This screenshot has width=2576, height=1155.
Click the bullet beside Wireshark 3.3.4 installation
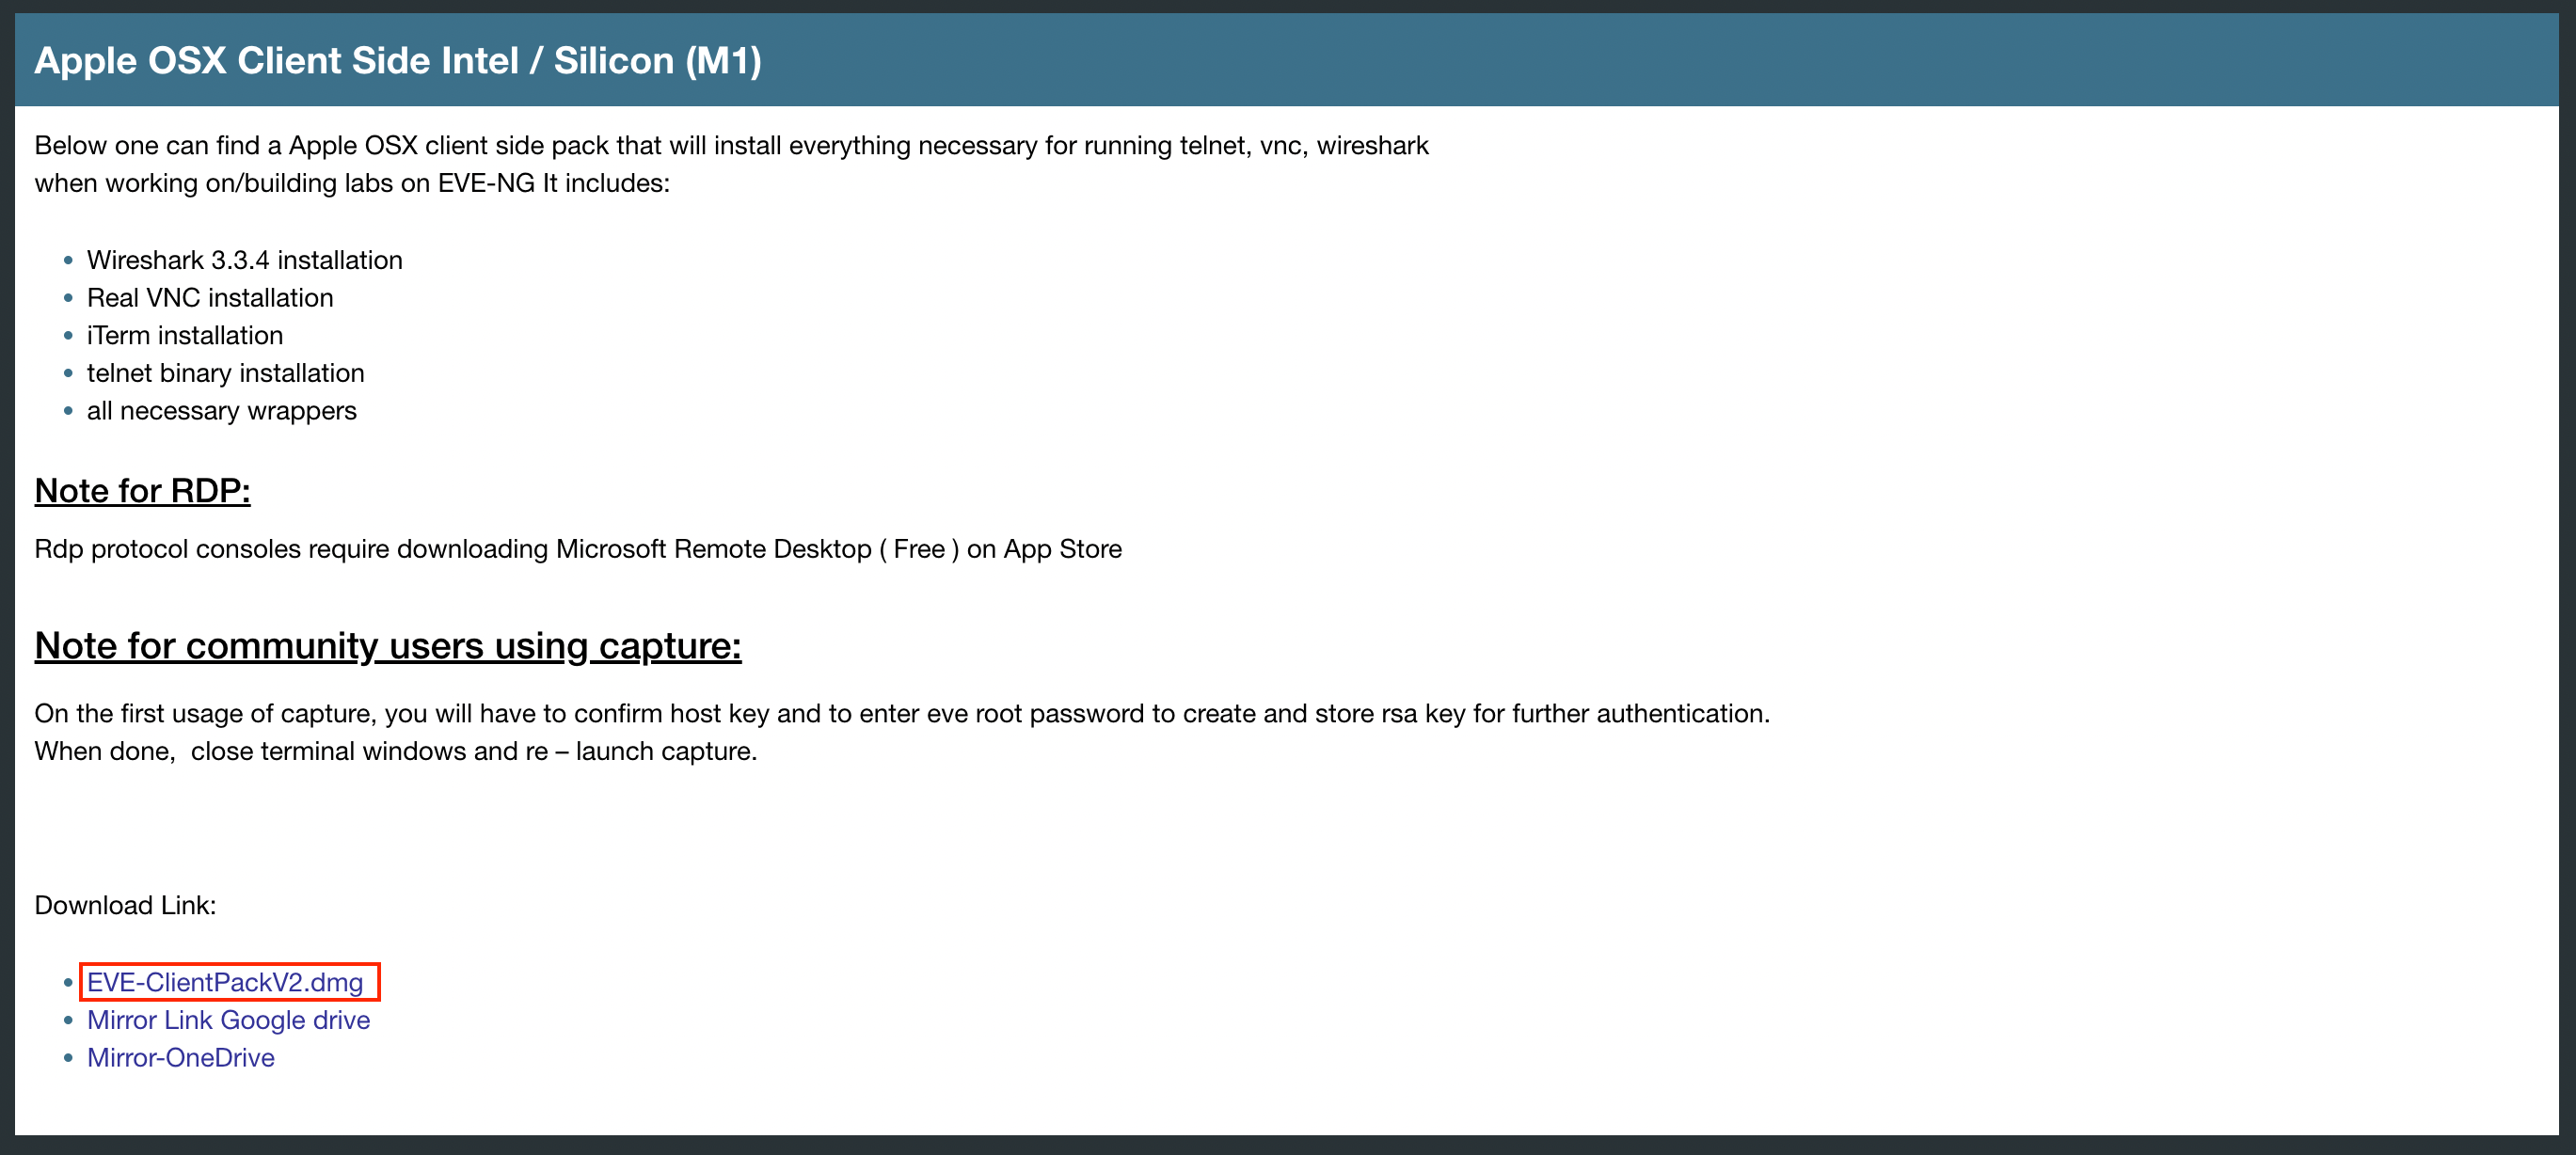(x=68, y=261)
